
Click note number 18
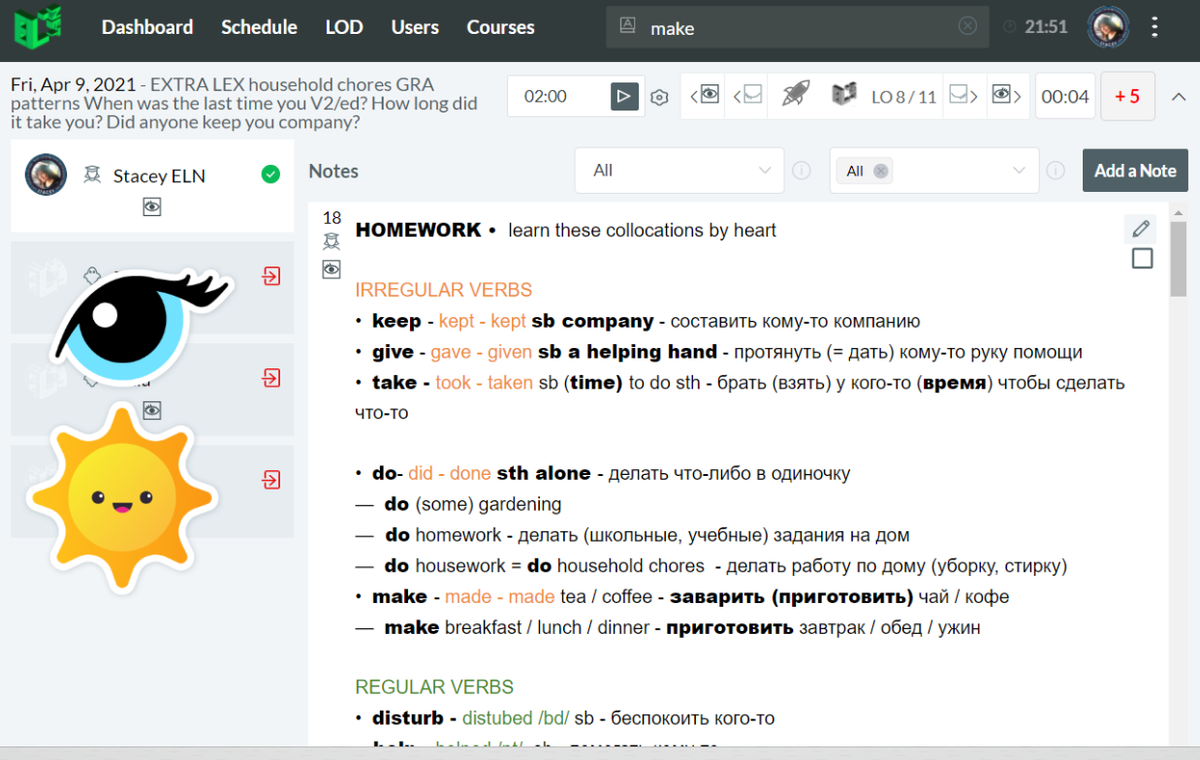332,218
